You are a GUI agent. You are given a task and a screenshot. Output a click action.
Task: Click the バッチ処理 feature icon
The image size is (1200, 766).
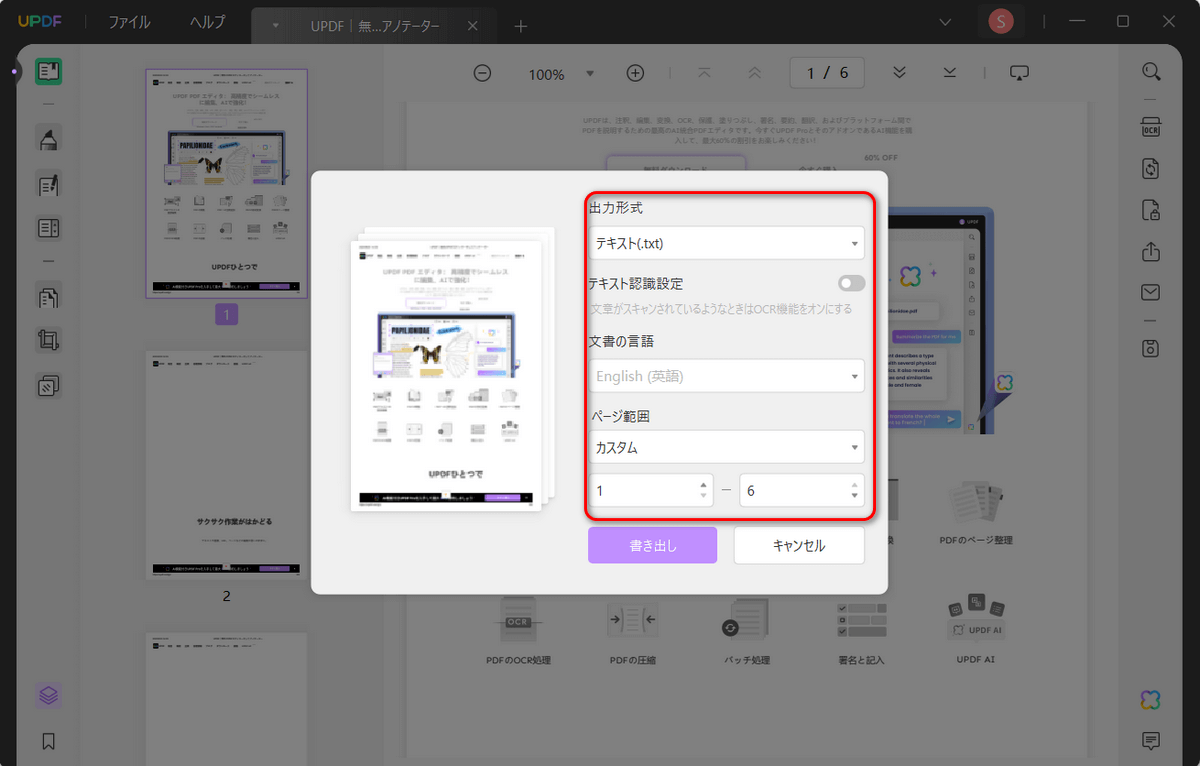[x=746, y=621]
